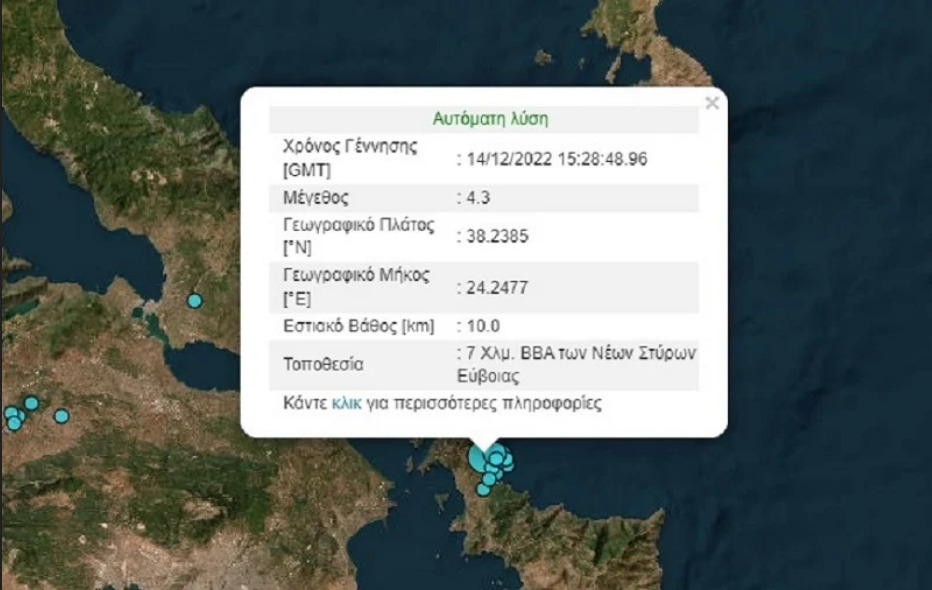The height and width of the screenshot is (590, 932).
Task: Select the southernmost marker in the Evia cluster
Action: (x=483, y=489)
